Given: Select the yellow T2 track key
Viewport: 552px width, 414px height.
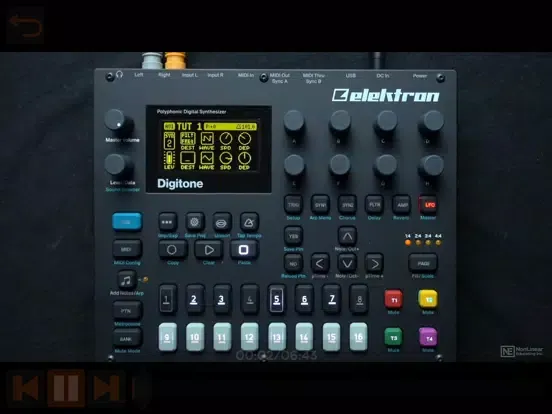Looking at the screenshot, I should (428, 299).
